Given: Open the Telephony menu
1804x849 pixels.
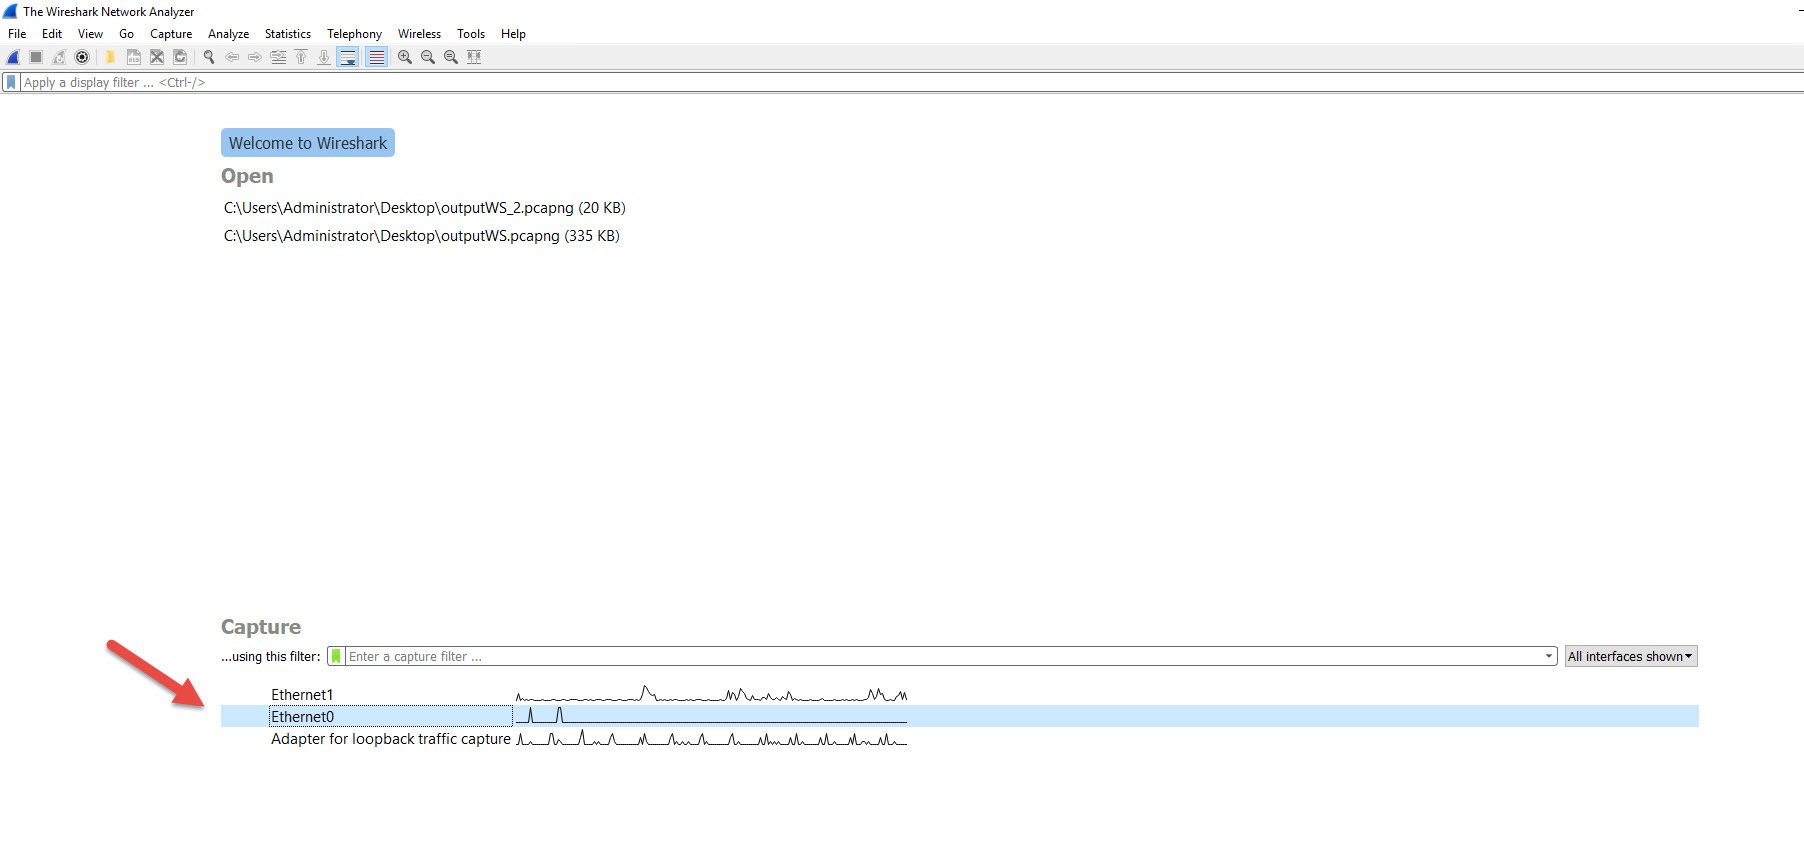Looking at the screenshot, I should 354,33.
